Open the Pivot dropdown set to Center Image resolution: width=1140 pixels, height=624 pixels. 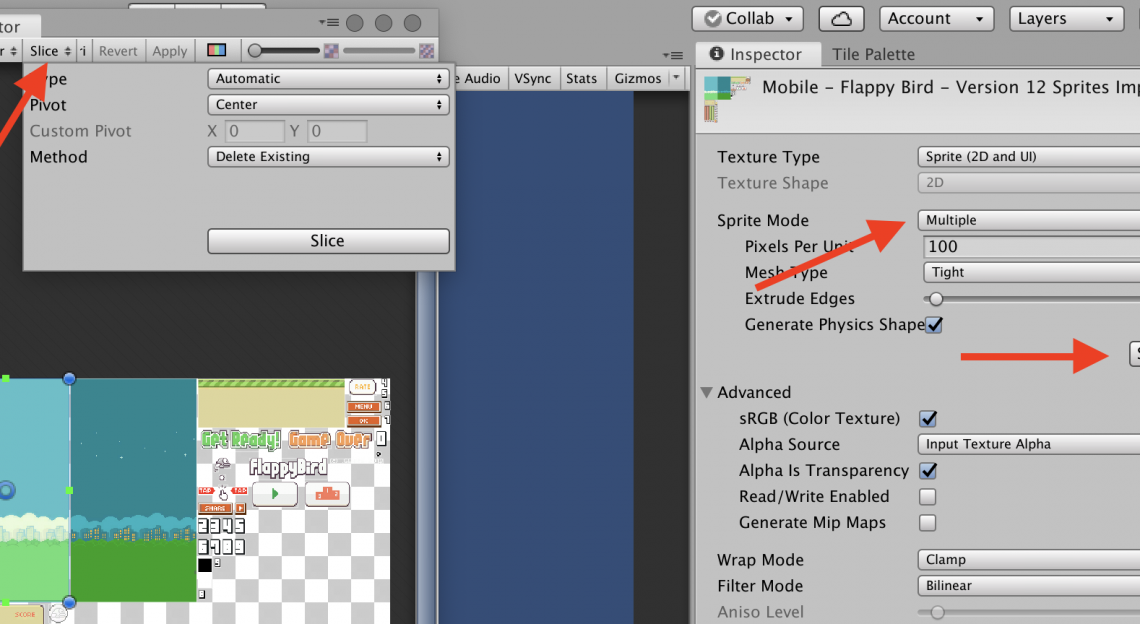tap(328, 105)
